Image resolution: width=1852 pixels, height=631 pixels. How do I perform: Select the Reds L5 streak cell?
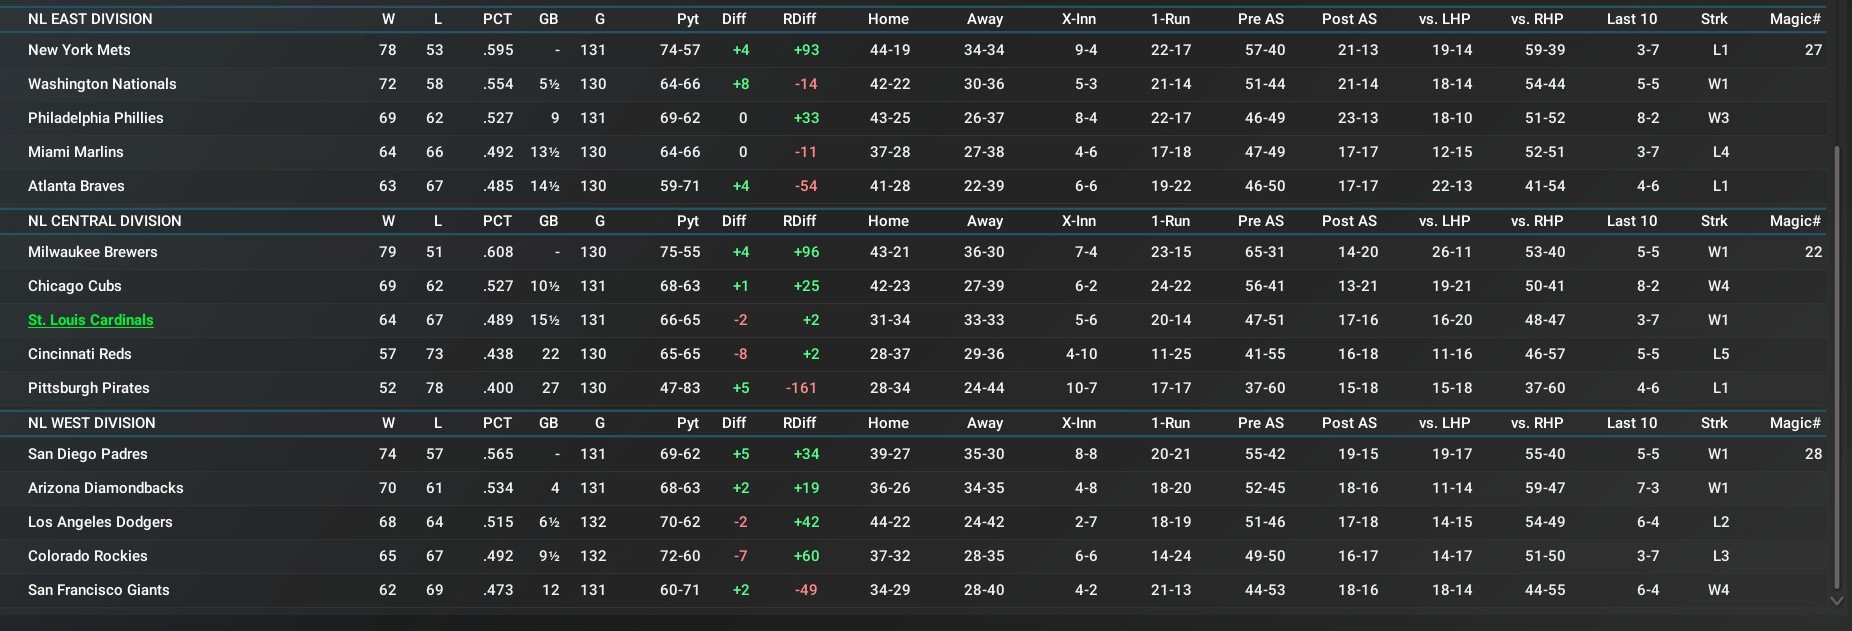1720,354
